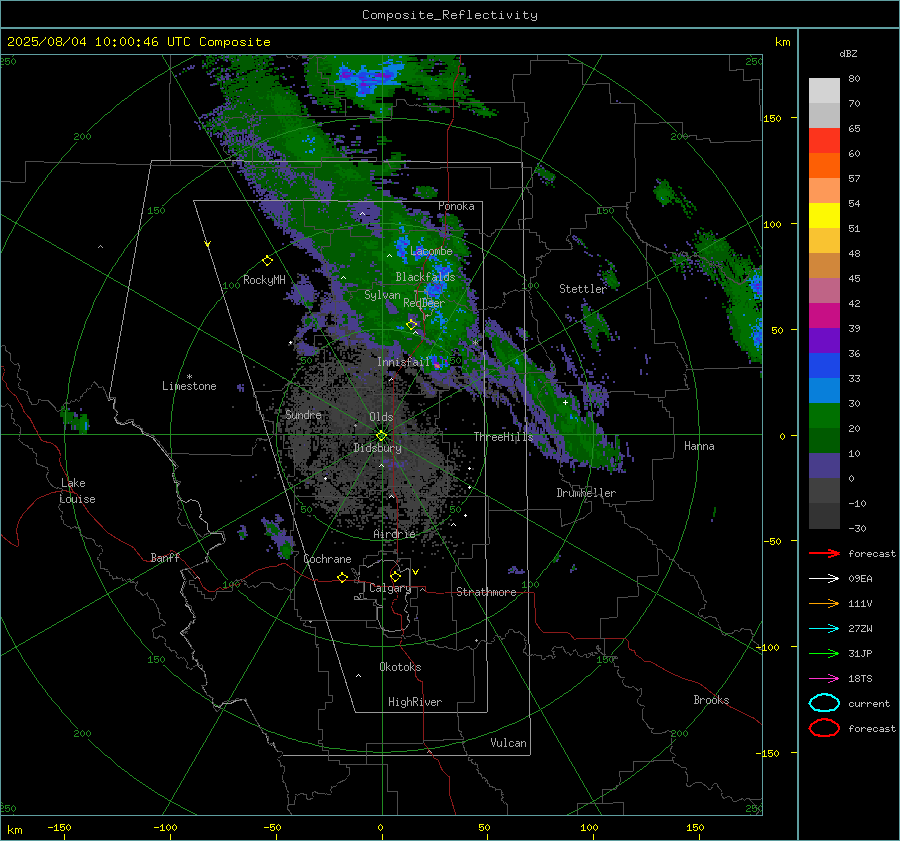This screenshot has width=900, height=841.
Task: Choose the magenta 18TS arrow legend icon
Action: click(824, 679)
